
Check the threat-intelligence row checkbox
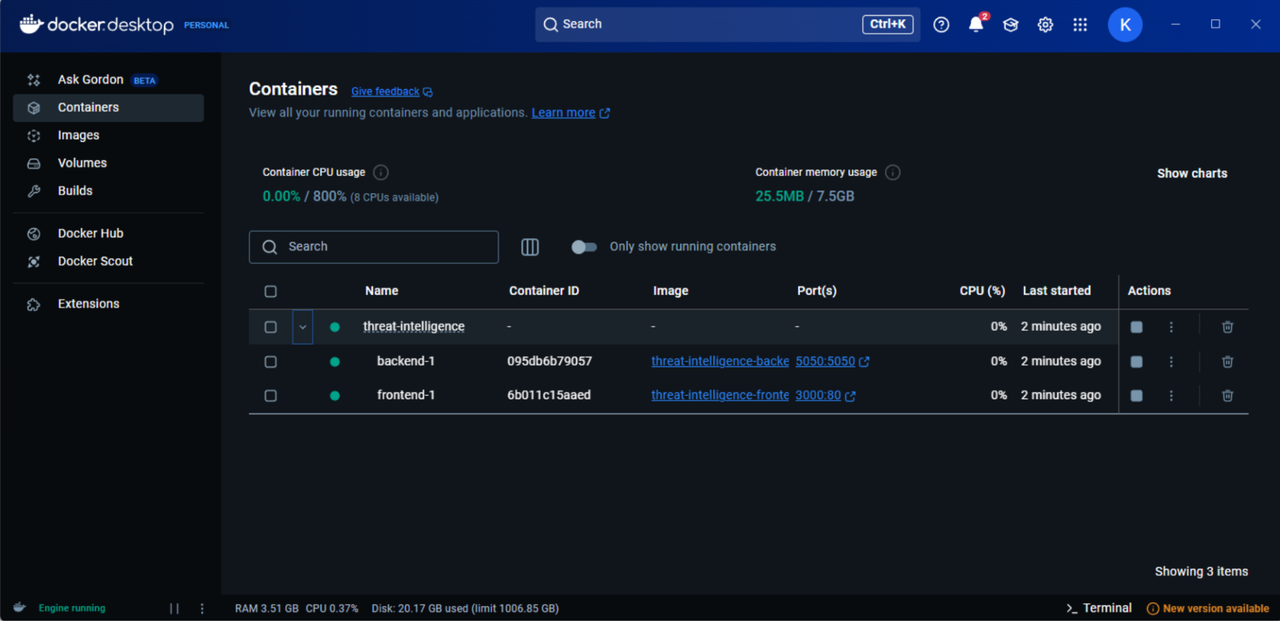270,327
